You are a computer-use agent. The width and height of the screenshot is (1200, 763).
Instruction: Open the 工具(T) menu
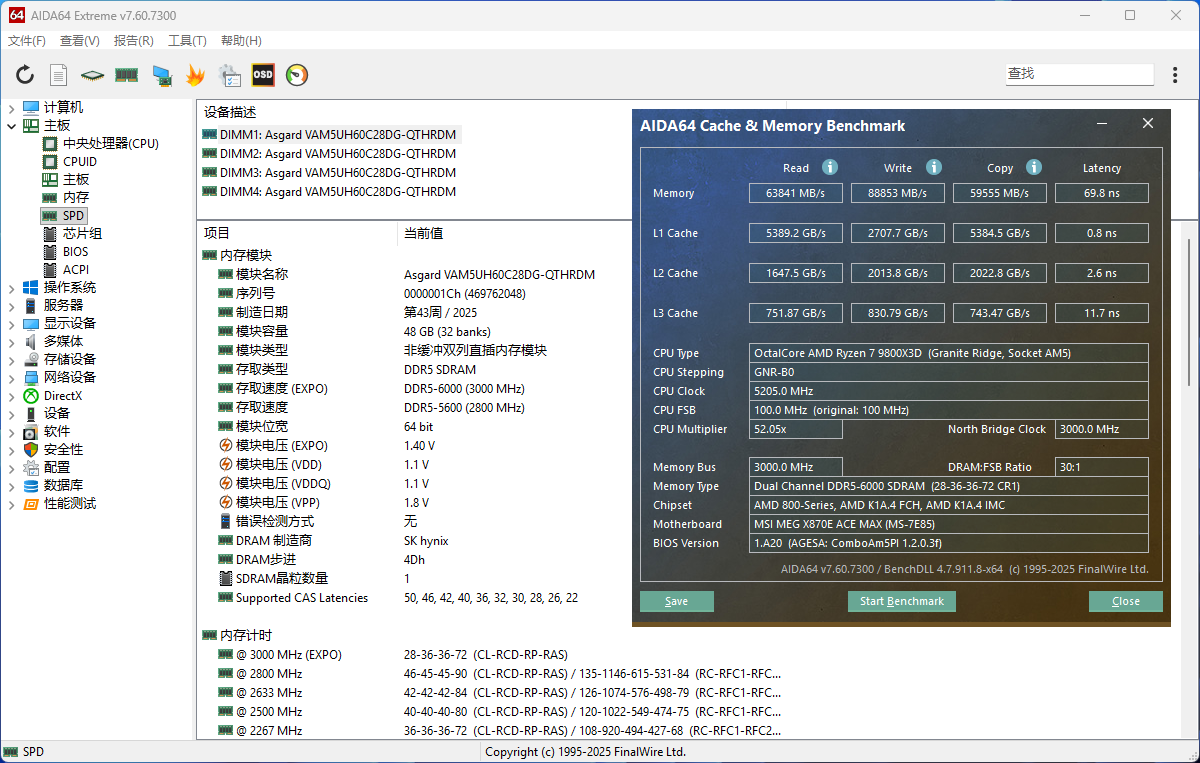187,41
